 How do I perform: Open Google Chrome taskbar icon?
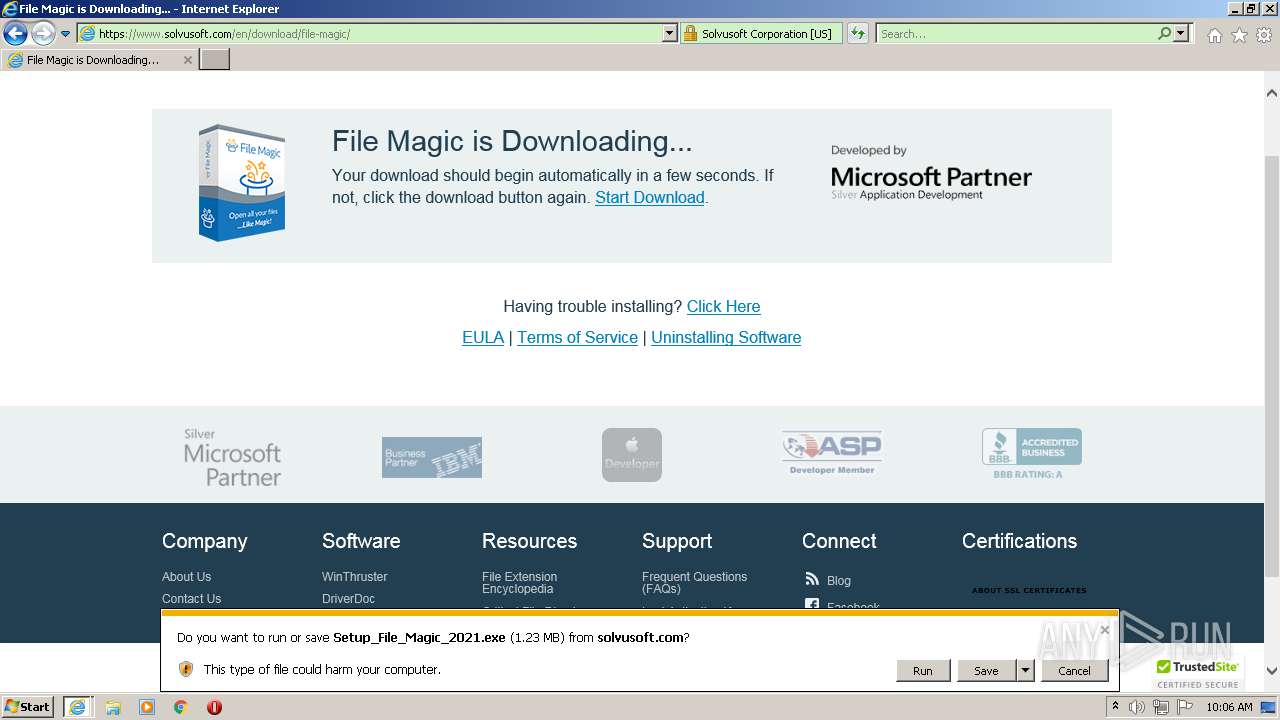(x=181, y=707)
